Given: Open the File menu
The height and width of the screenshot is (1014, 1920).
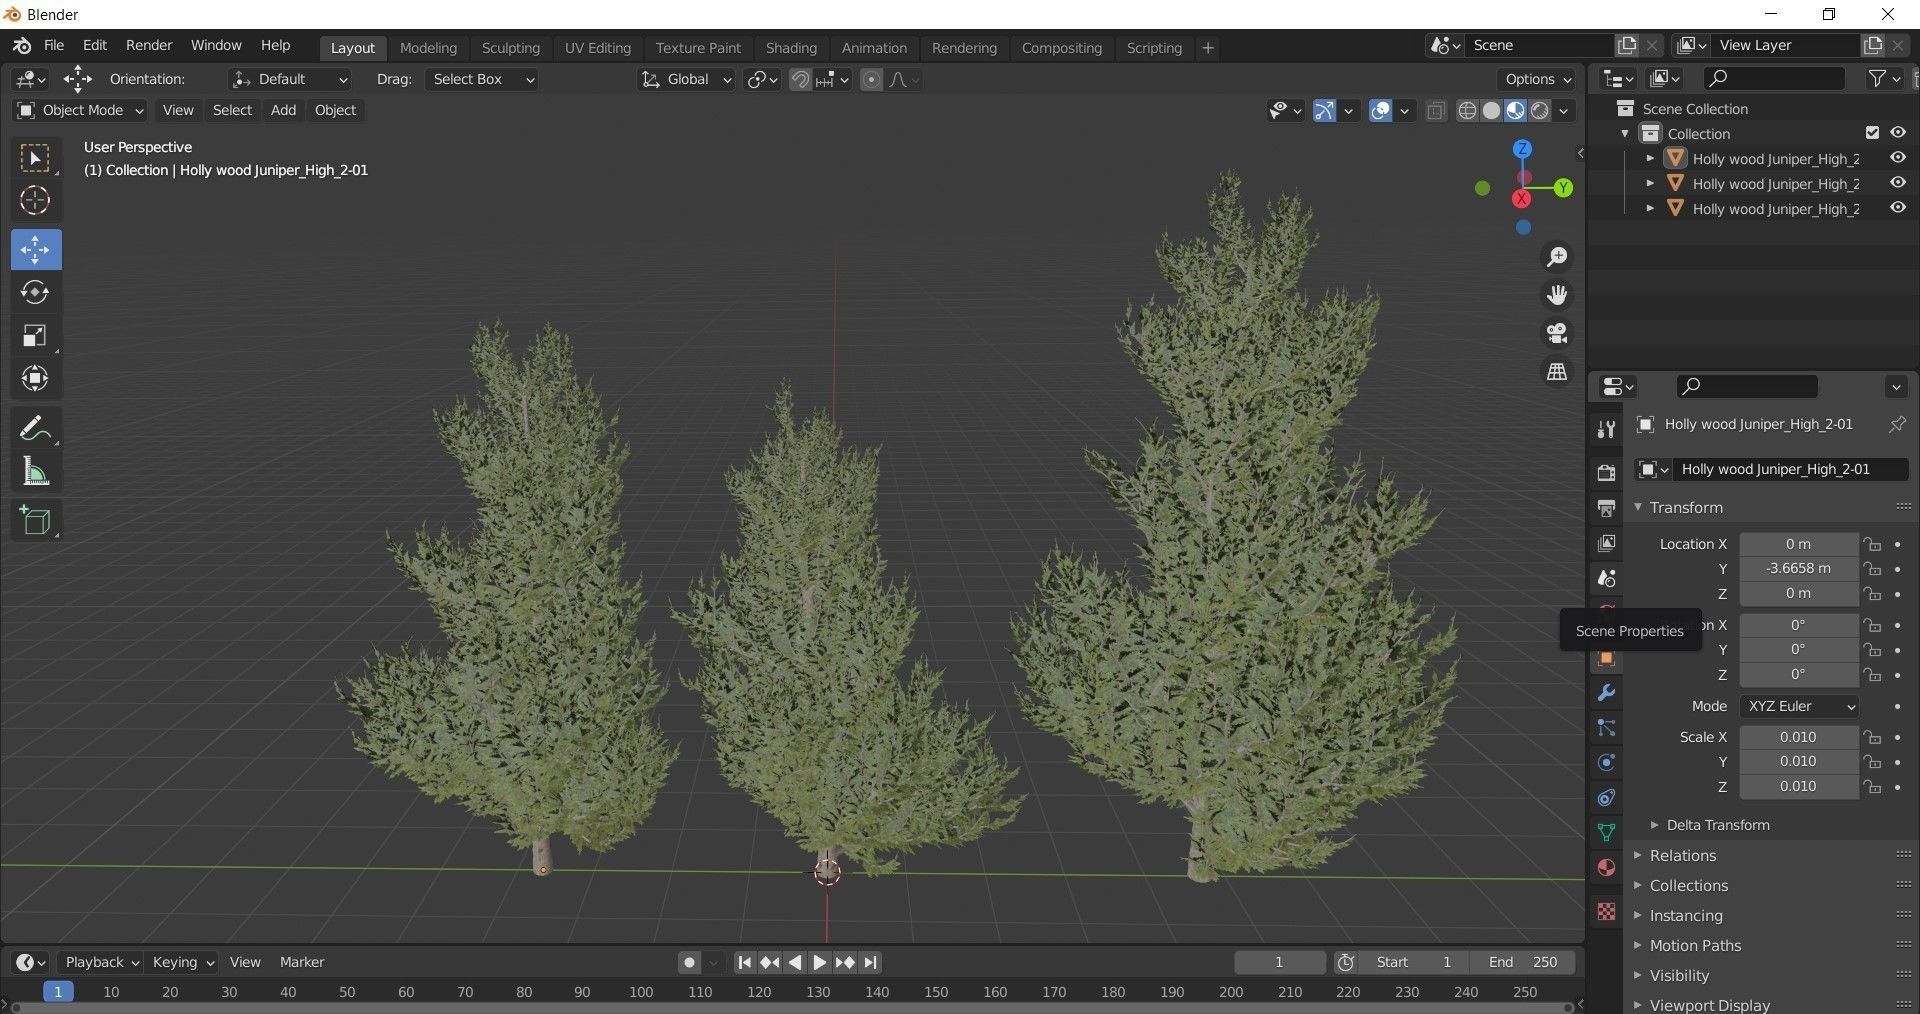Looking at the screenshot, I should 54,45.
